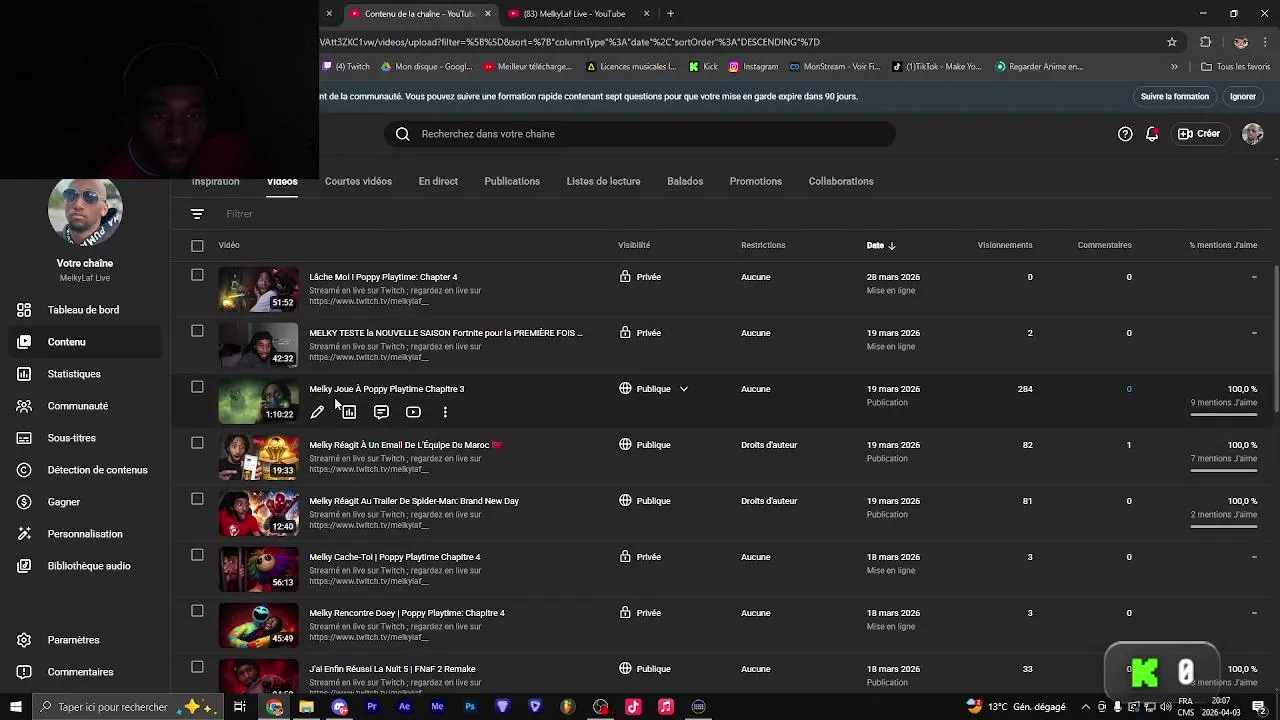Check the Melky Joue À Poppy Playtime Chapitre 3 row
This screenshot has height=720, width=1280.
197,387
